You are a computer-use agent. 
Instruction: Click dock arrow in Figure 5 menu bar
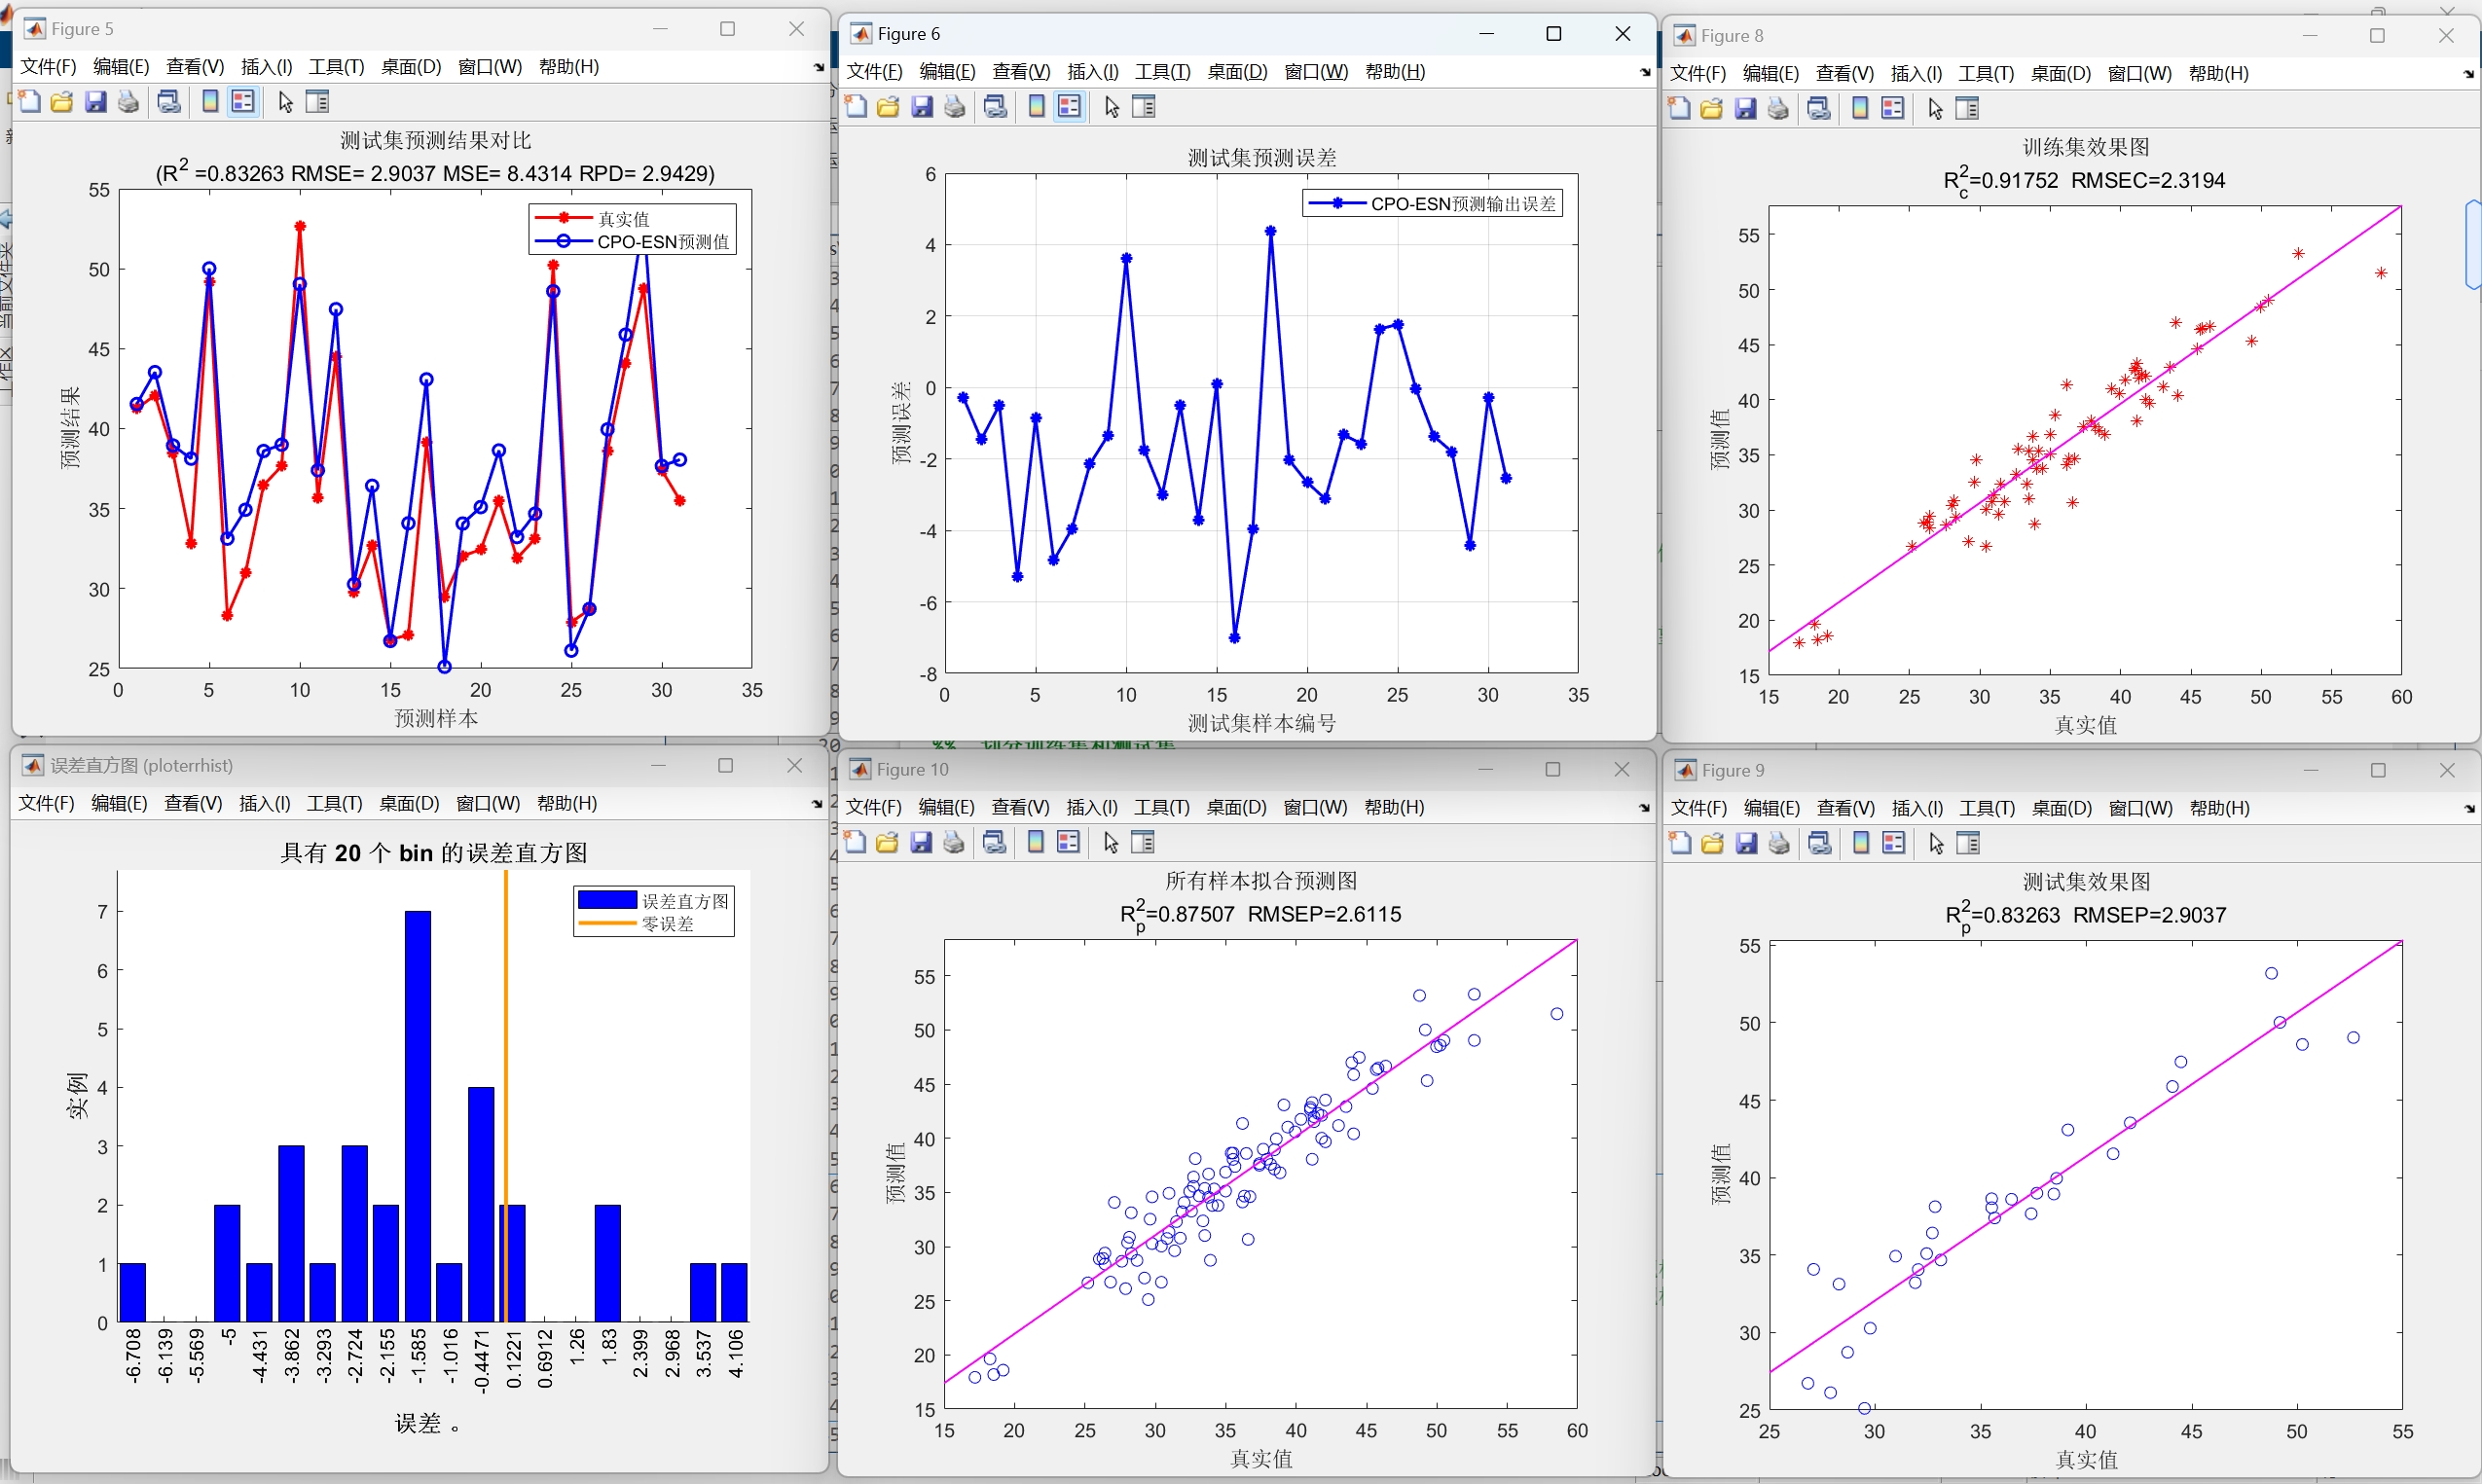819,68
